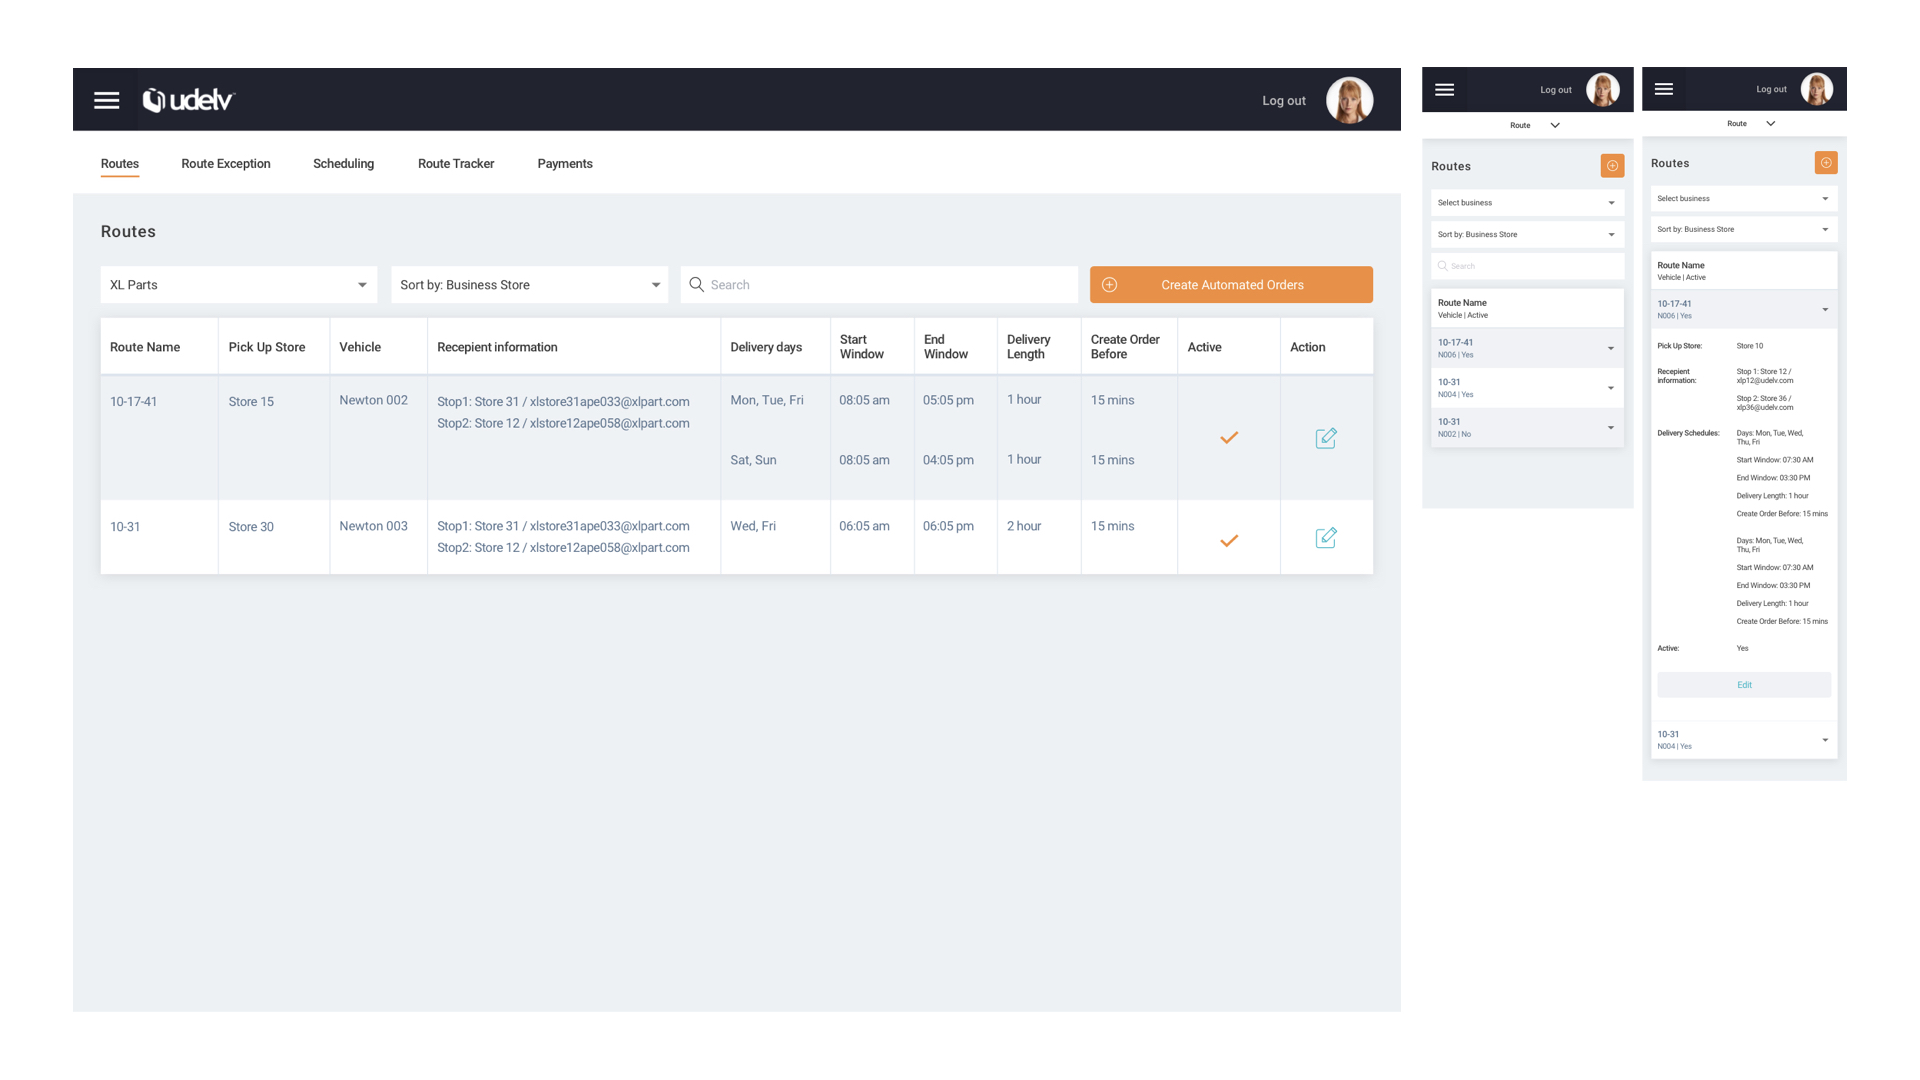
Task: Open the Scheduling tab
Action: pyautogui.click(x=343, y=164)
